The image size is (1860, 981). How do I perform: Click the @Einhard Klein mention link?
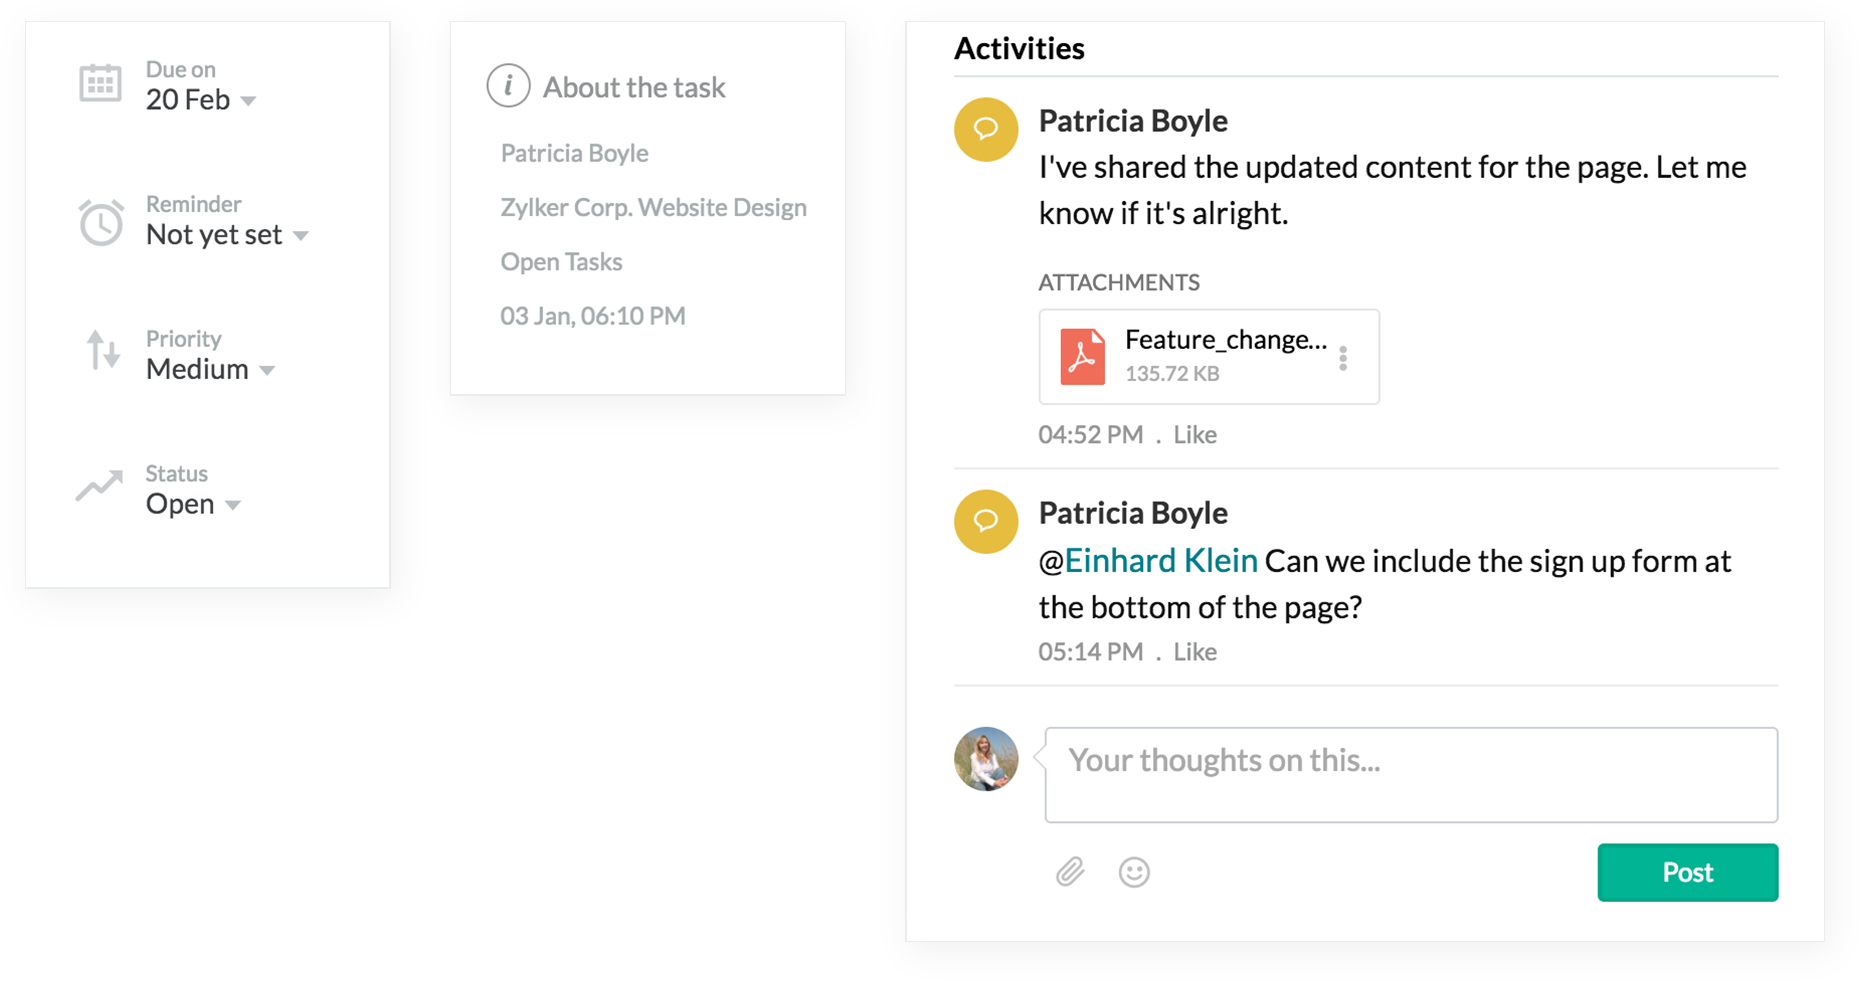1160,561
